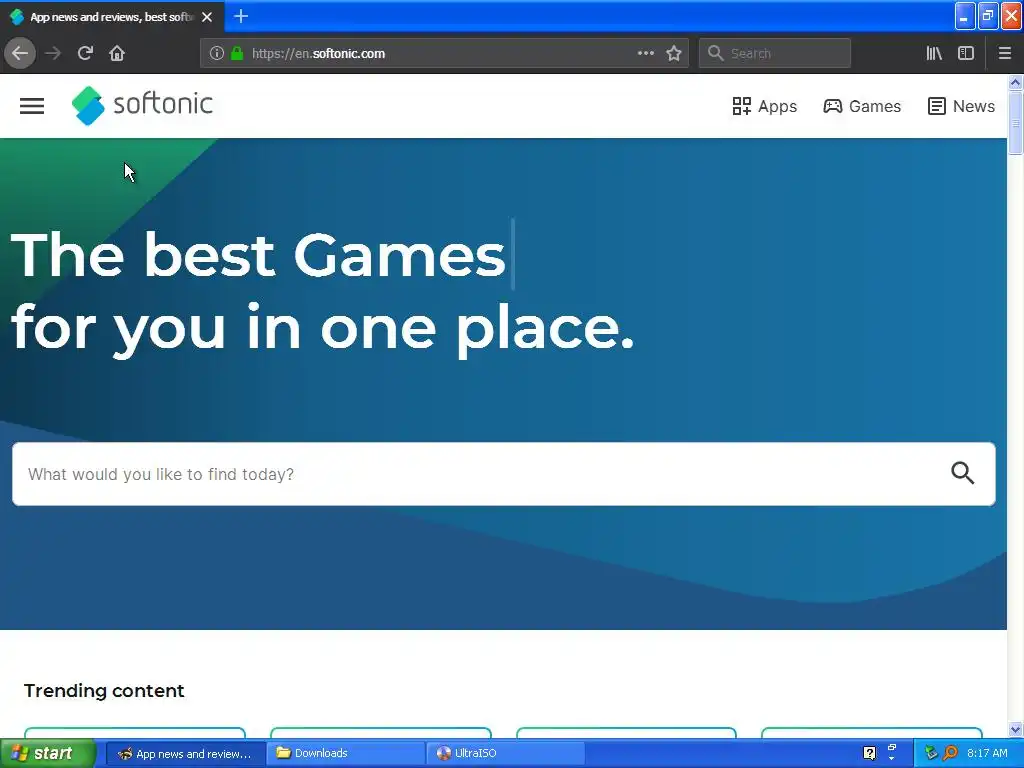1024x768 pixels.
Task: Click the scrollbar up arrow
Action: [1015, 82]
